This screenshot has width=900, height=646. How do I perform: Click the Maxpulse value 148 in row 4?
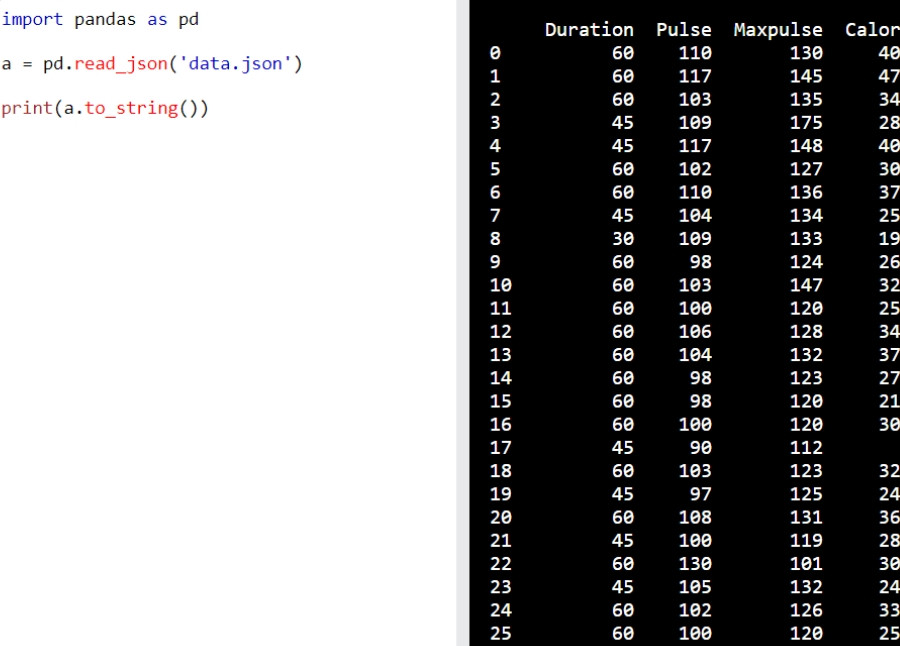[806, 146]
